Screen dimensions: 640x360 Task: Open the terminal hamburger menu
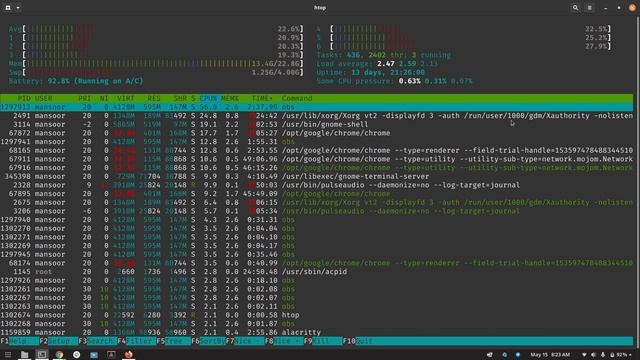click(x=590, y=7)
